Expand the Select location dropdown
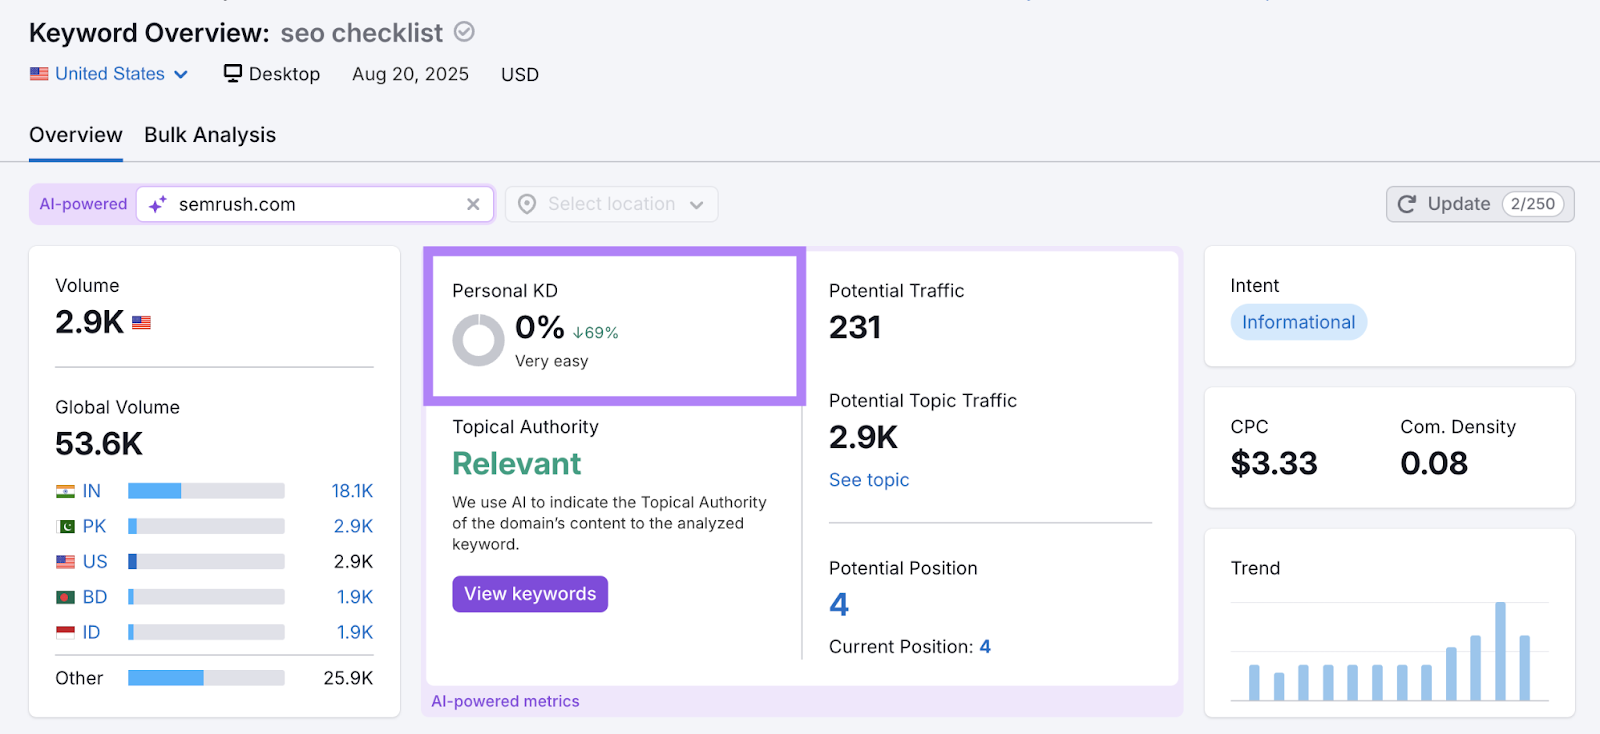 (611, 204)
